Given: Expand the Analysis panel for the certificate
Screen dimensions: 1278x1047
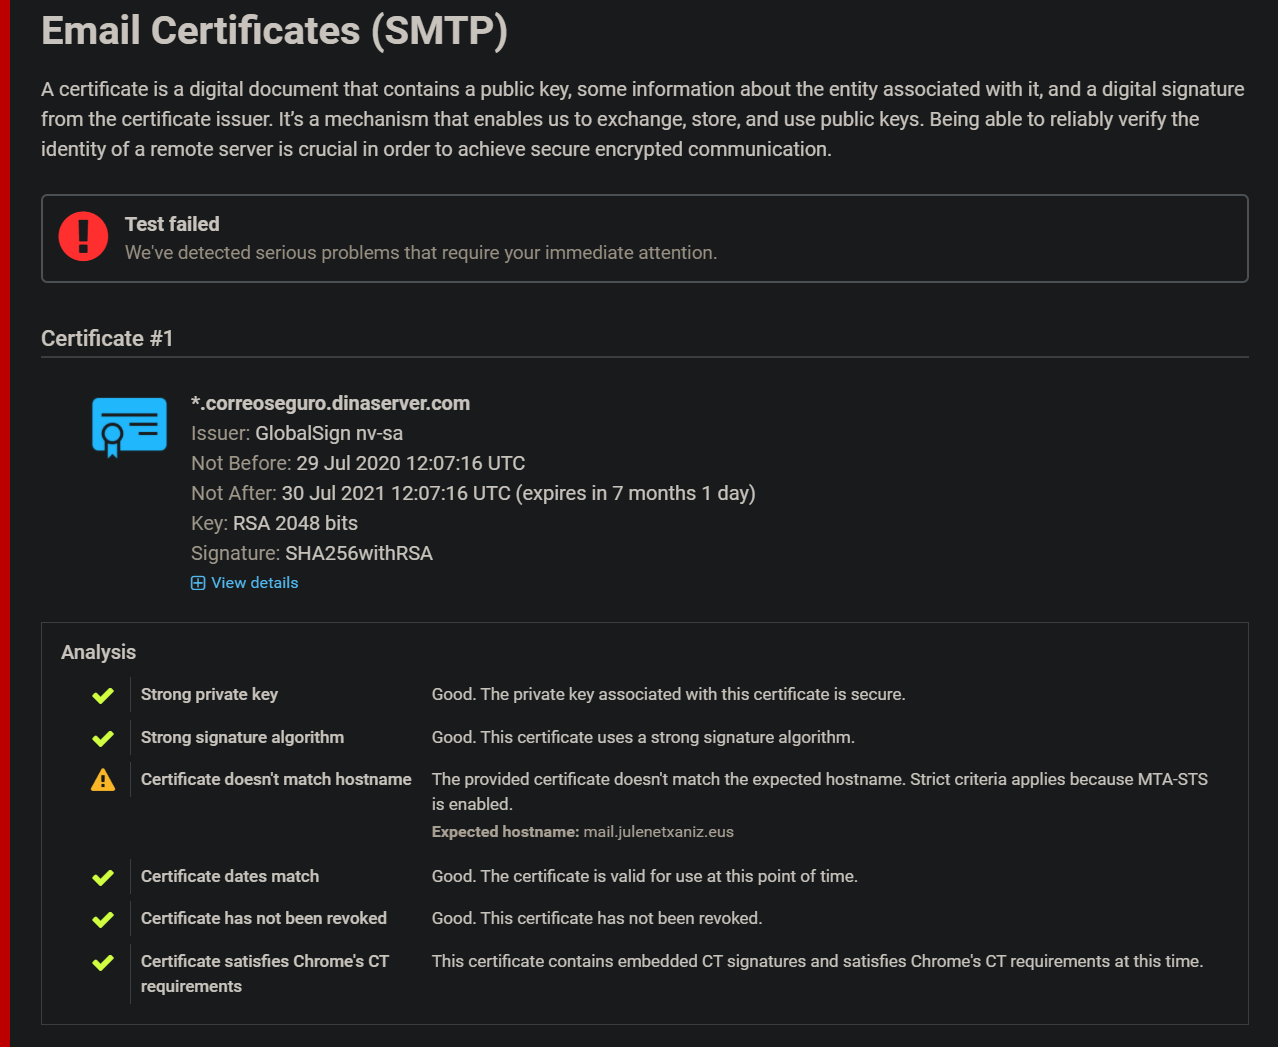Looking at the screenshot, I should [x=98, y=651].
